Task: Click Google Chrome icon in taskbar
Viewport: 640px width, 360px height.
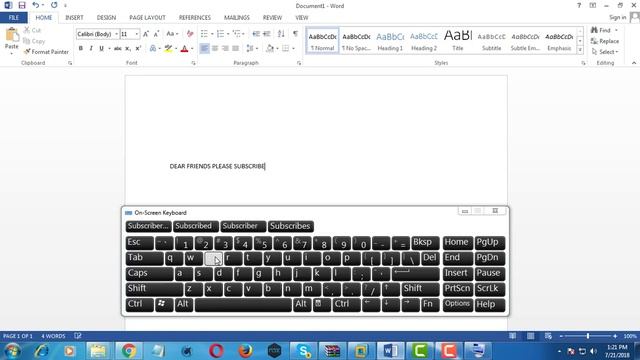Action: [129, 351]
